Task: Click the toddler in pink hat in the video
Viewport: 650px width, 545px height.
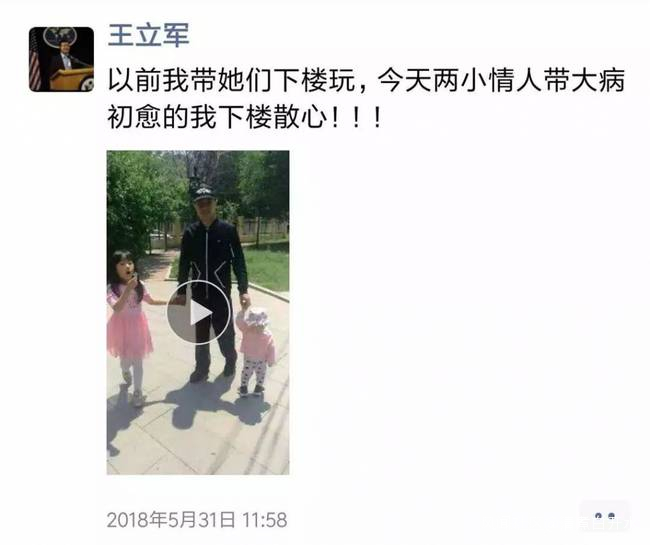Action: (x=255, y=350)
